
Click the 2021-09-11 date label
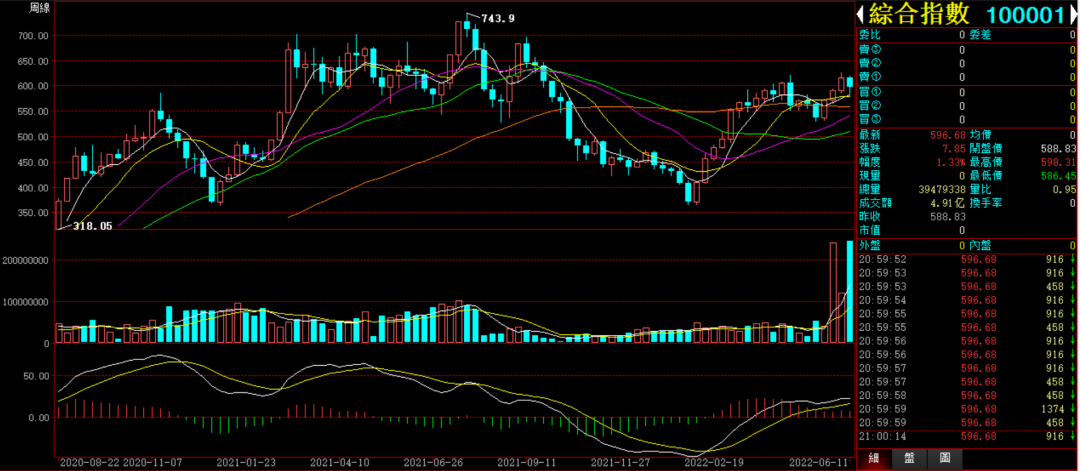(x=526, y=463)
